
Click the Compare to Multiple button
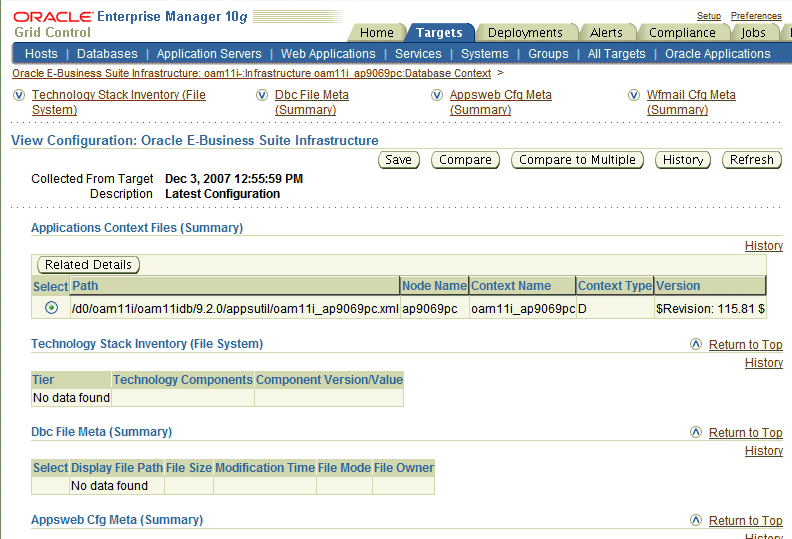577,160
